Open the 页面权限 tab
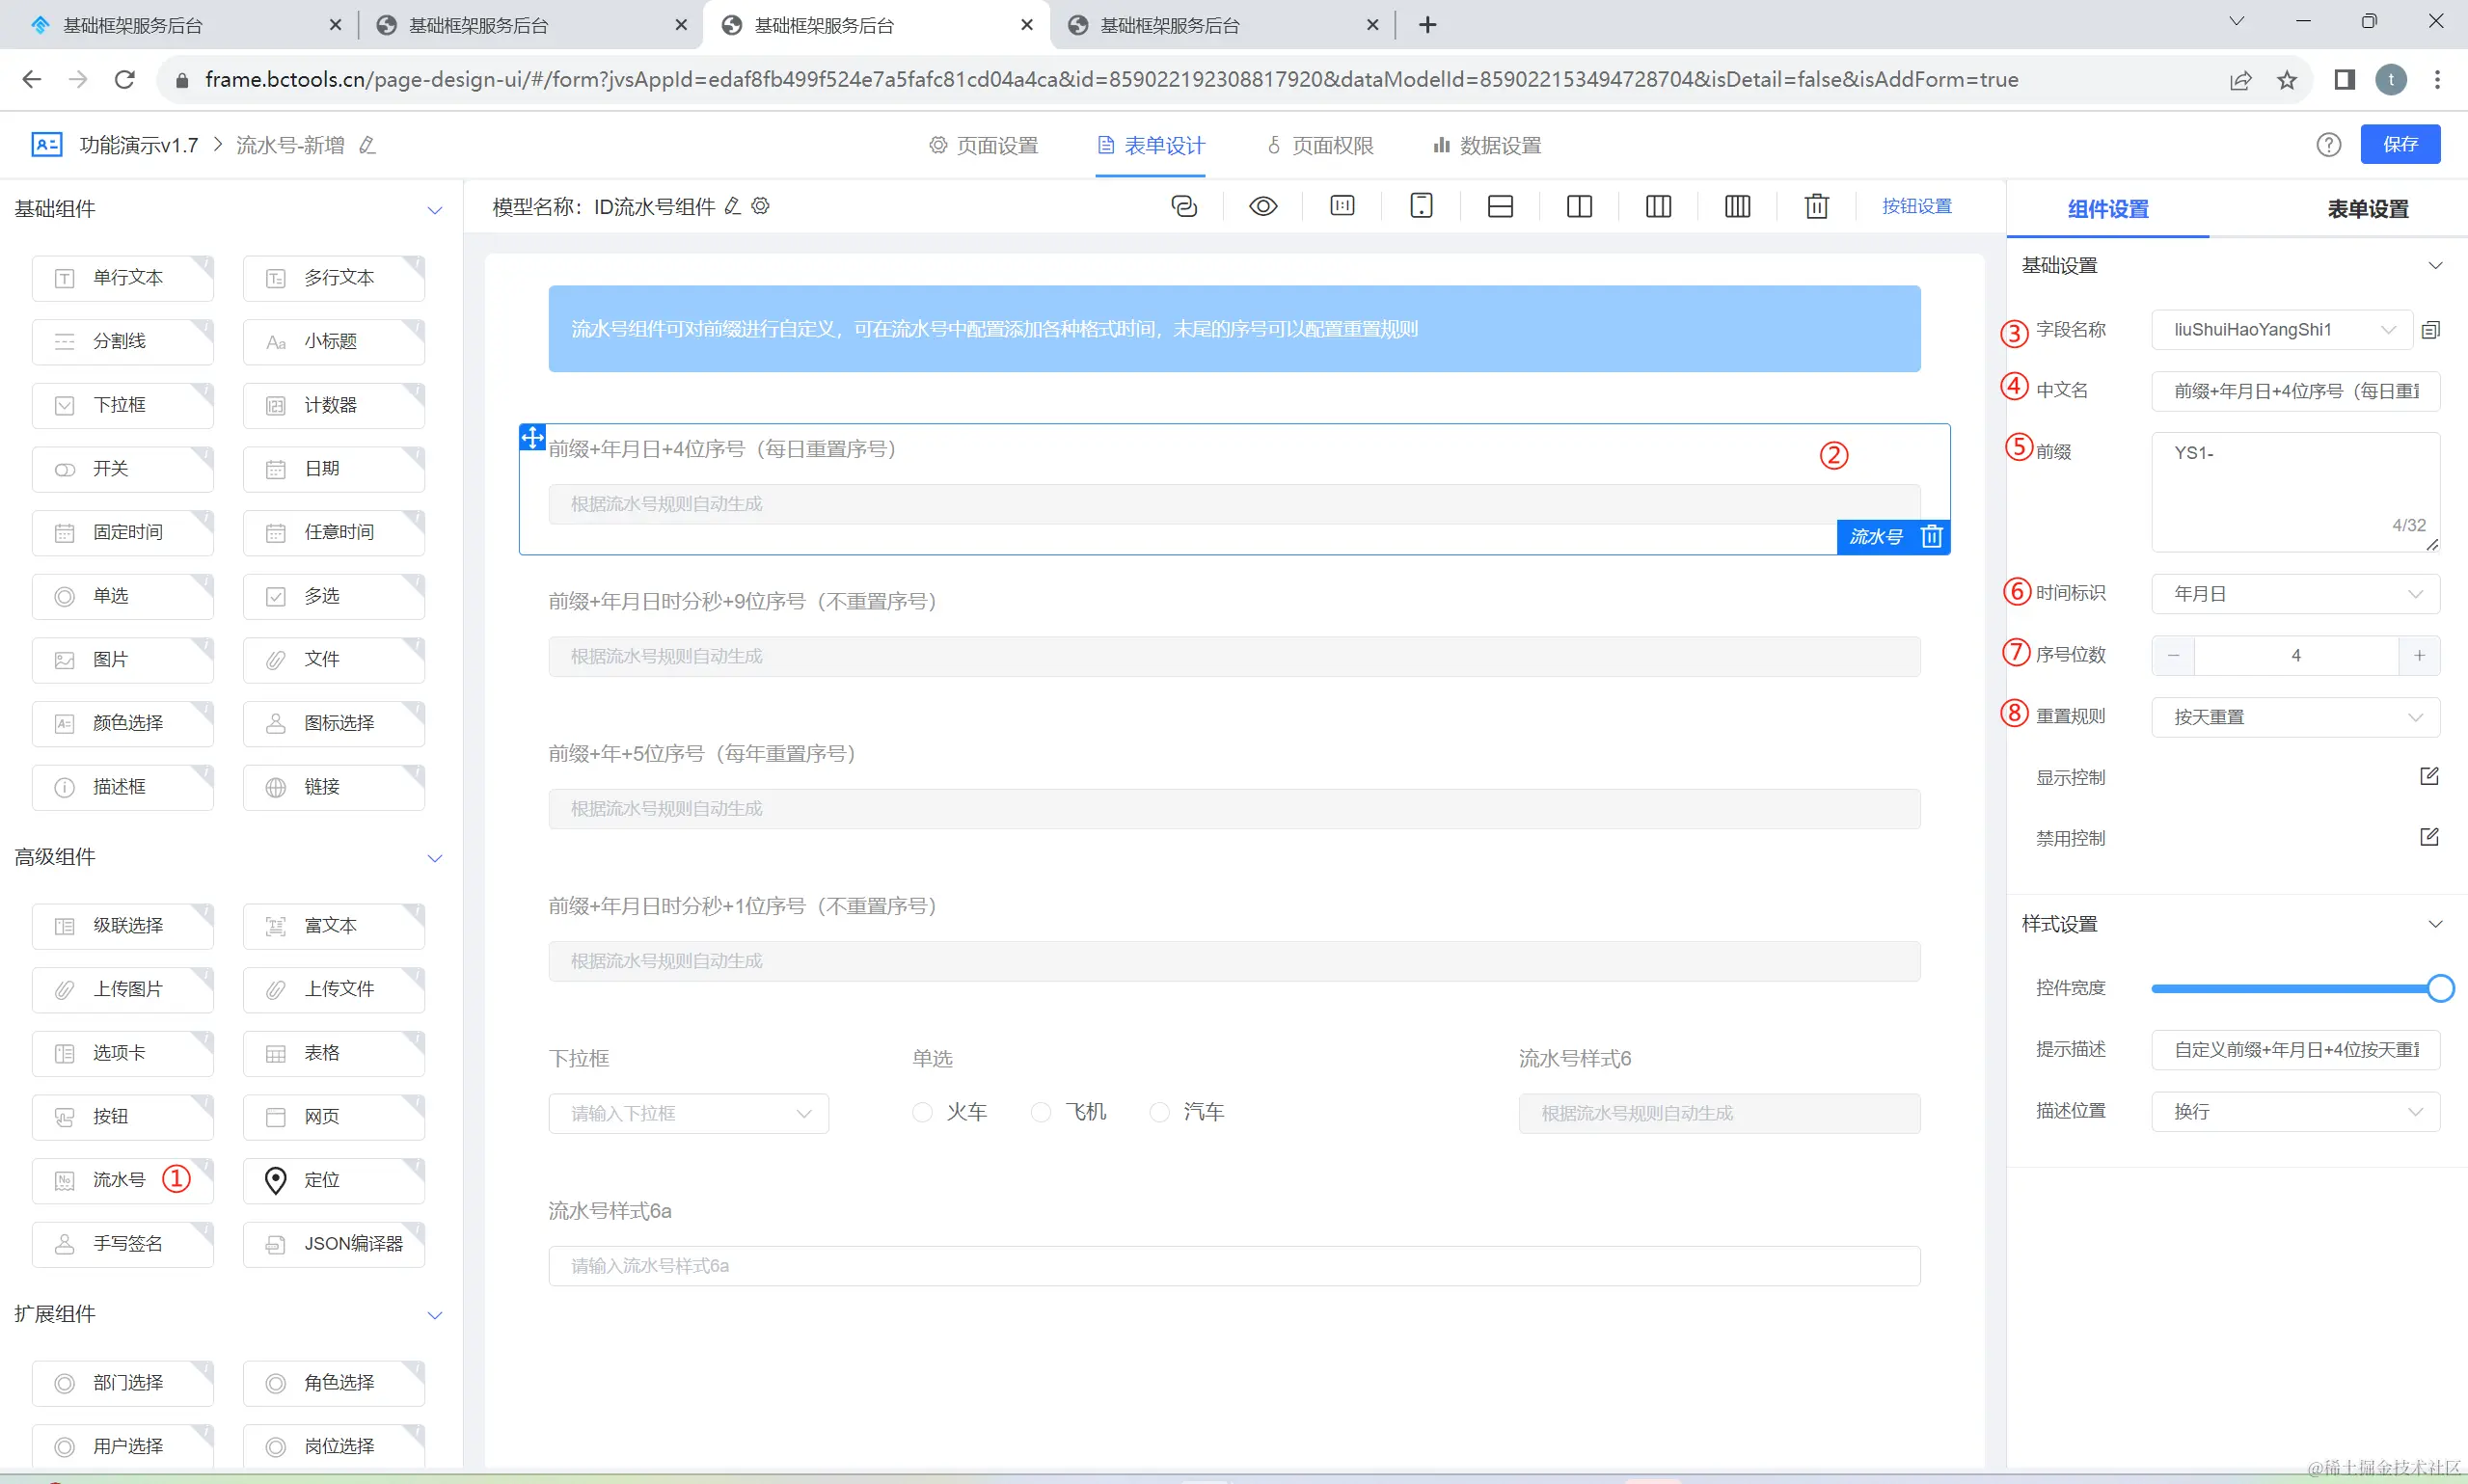This screenshot has height=1484, width=2468. (x=1321, y=146)
